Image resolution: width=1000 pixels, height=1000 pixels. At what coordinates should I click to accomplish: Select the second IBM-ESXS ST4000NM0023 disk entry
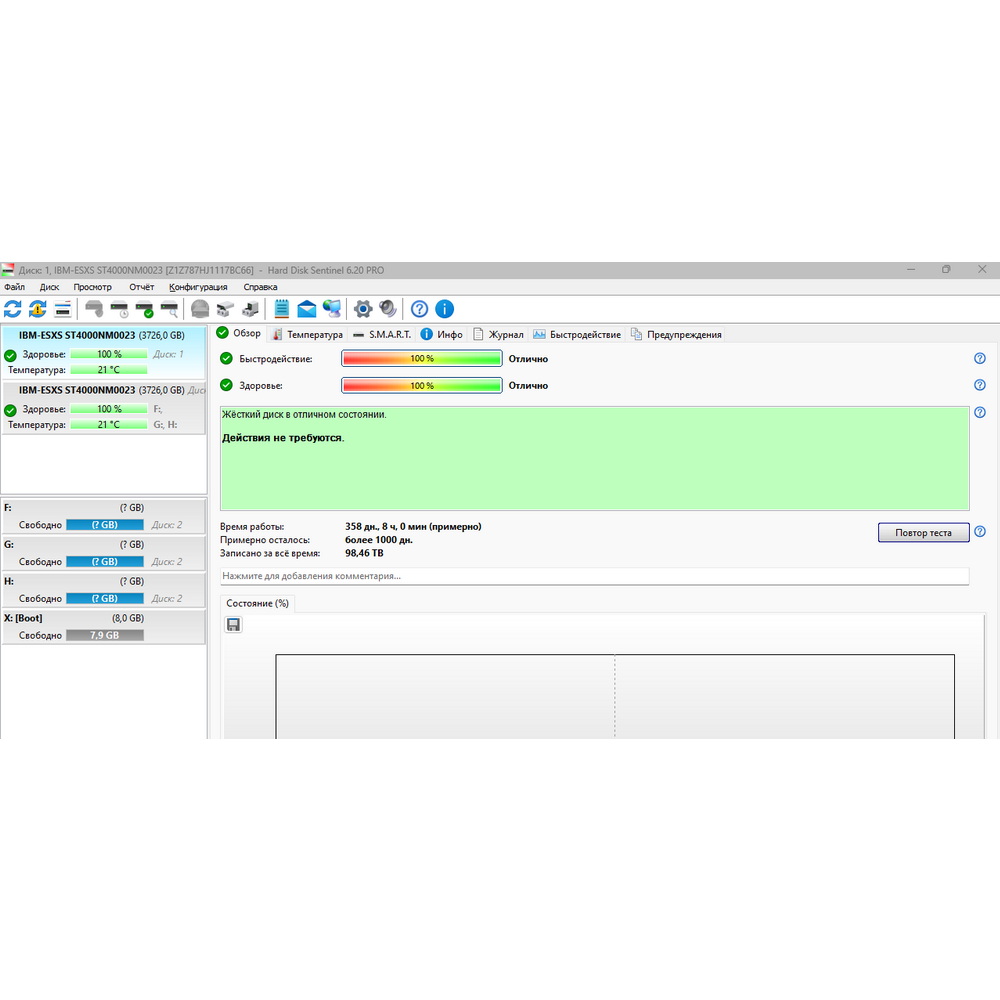(x=104, y=408)
